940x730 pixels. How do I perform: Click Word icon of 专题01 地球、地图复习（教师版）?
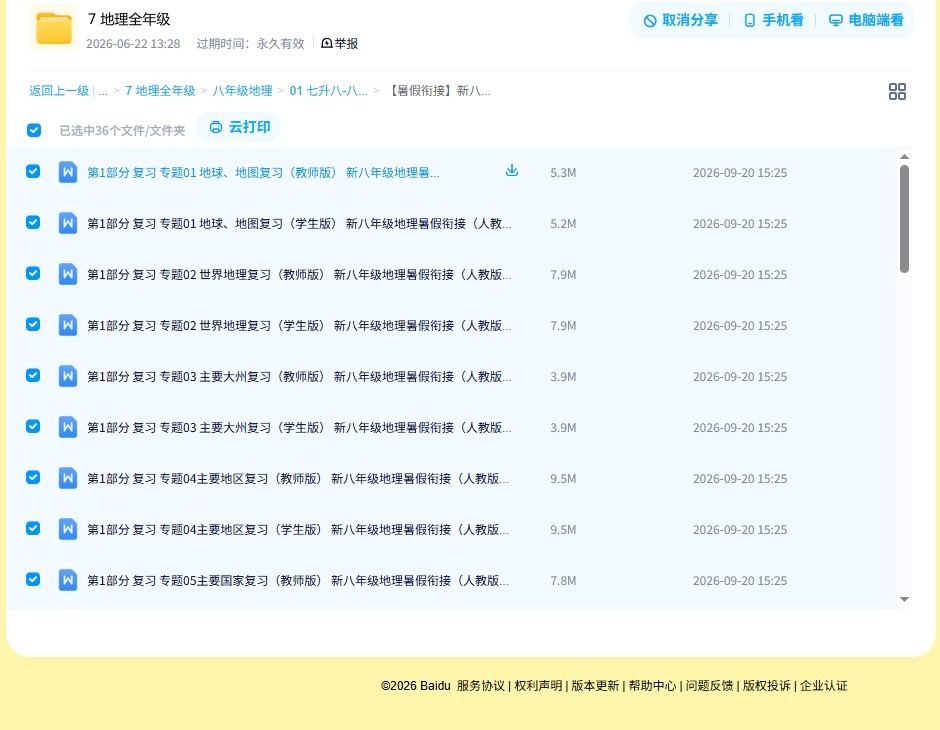pos(68,172)
